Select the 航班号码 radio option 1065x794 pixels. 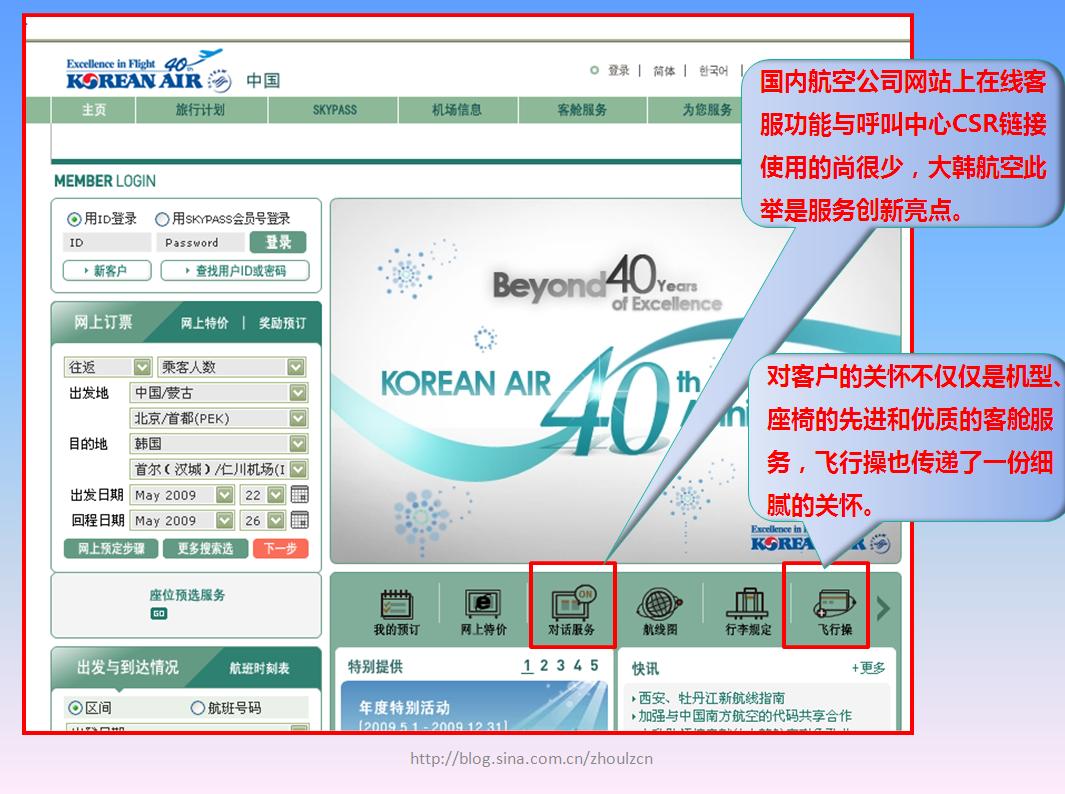pos(197,708)
